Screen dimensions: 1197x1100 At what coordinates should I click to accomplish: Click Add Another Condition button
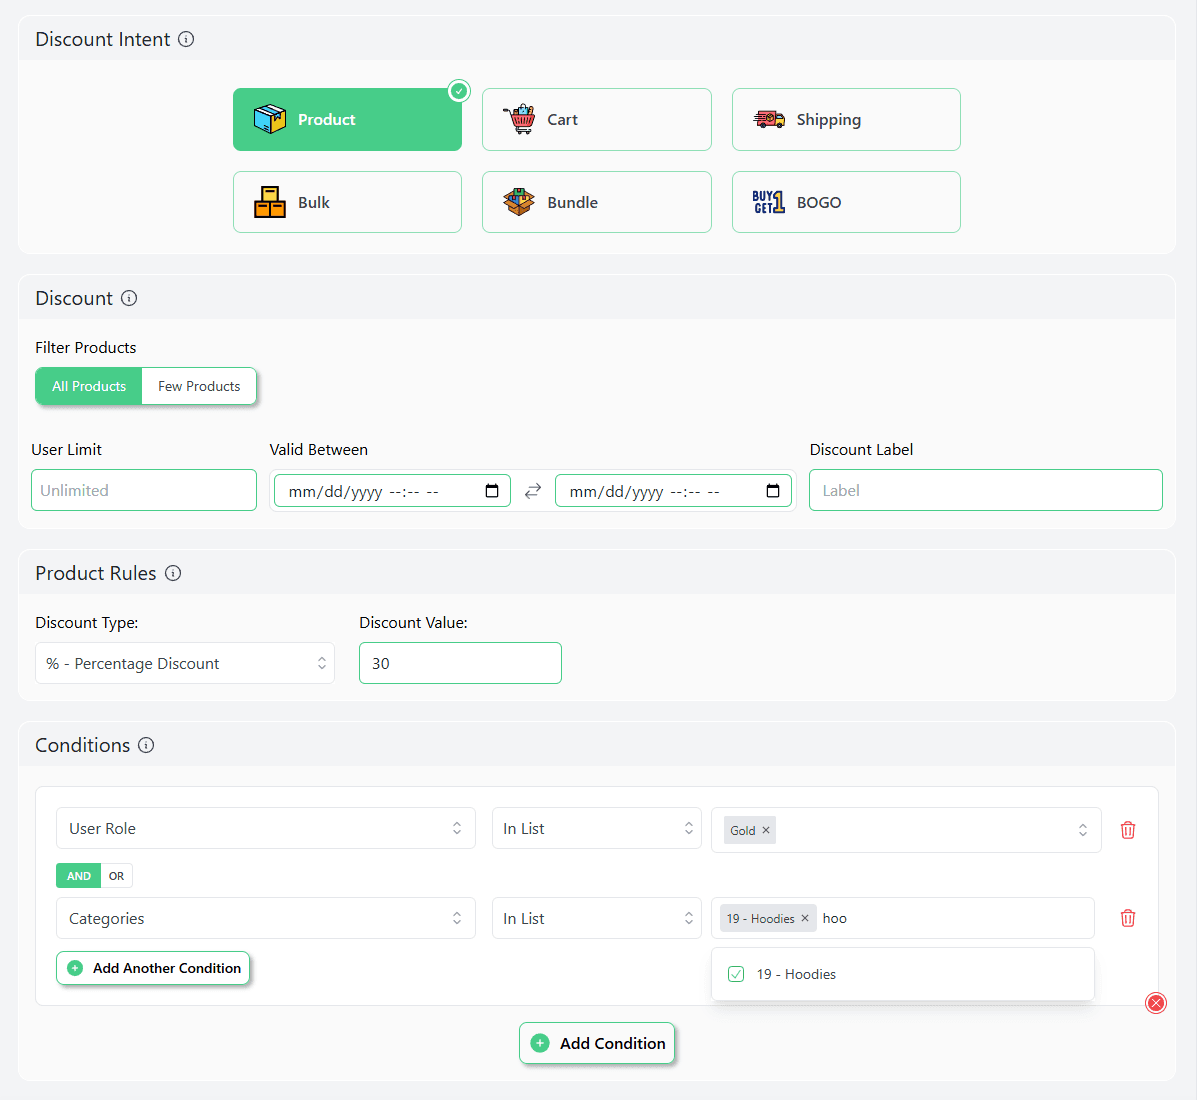[x=153, y=968]
